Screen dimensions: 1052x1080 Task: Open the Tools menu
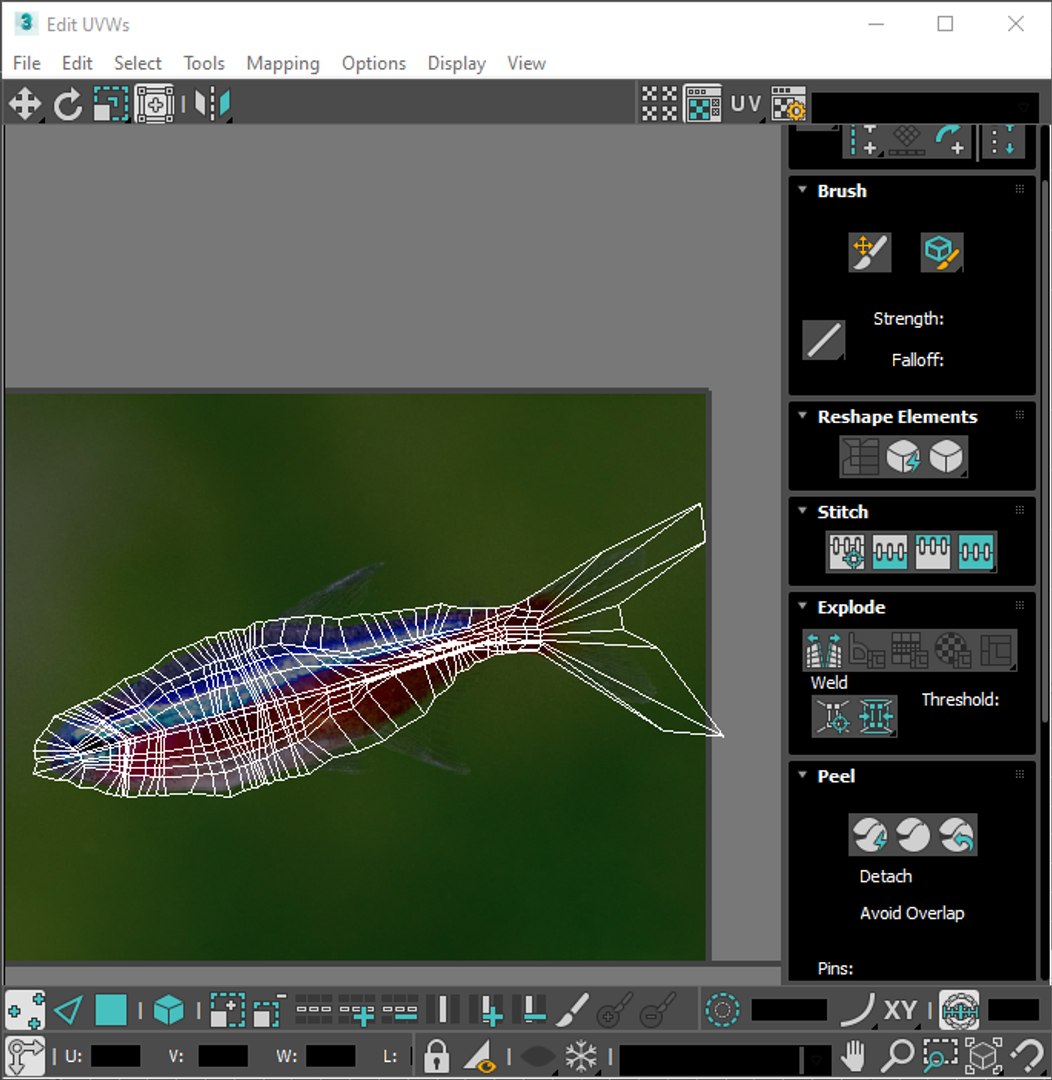[x=204, y=63]
